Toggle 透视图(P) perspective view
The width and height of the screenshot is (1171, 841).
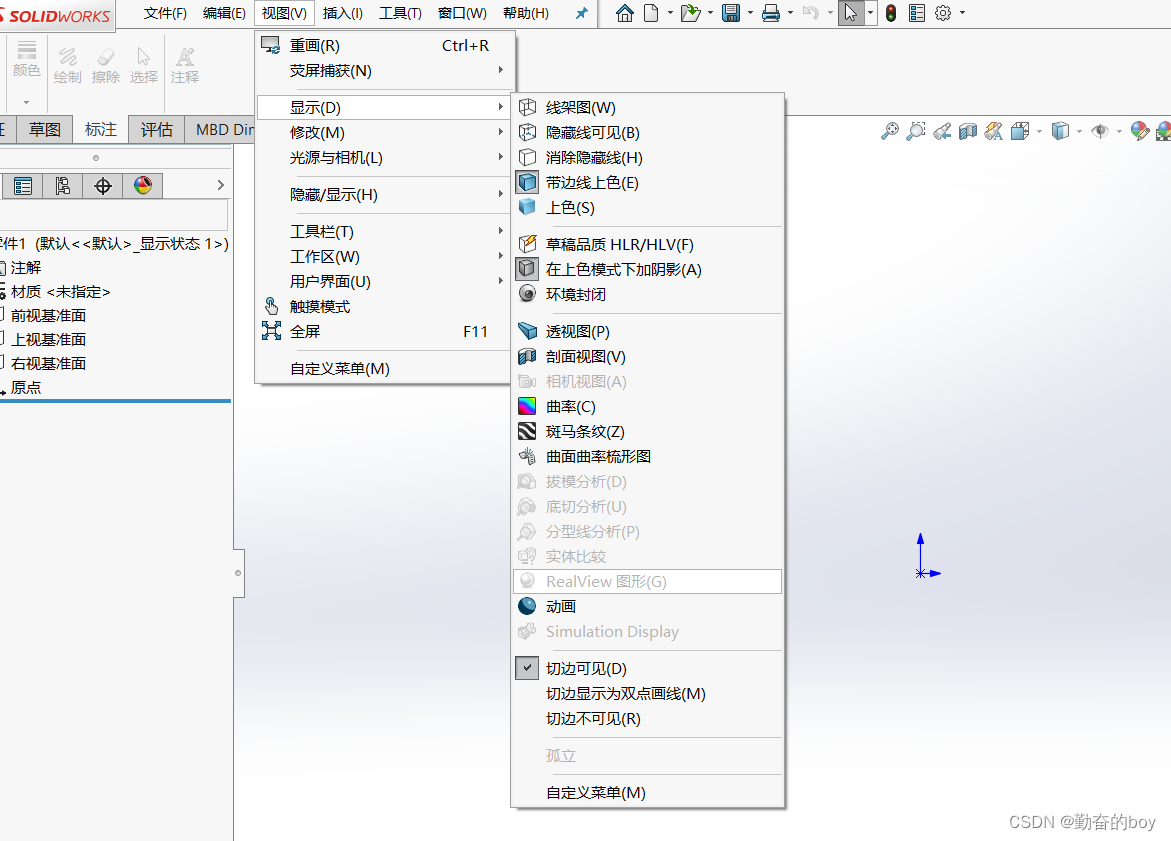[647, 332]
